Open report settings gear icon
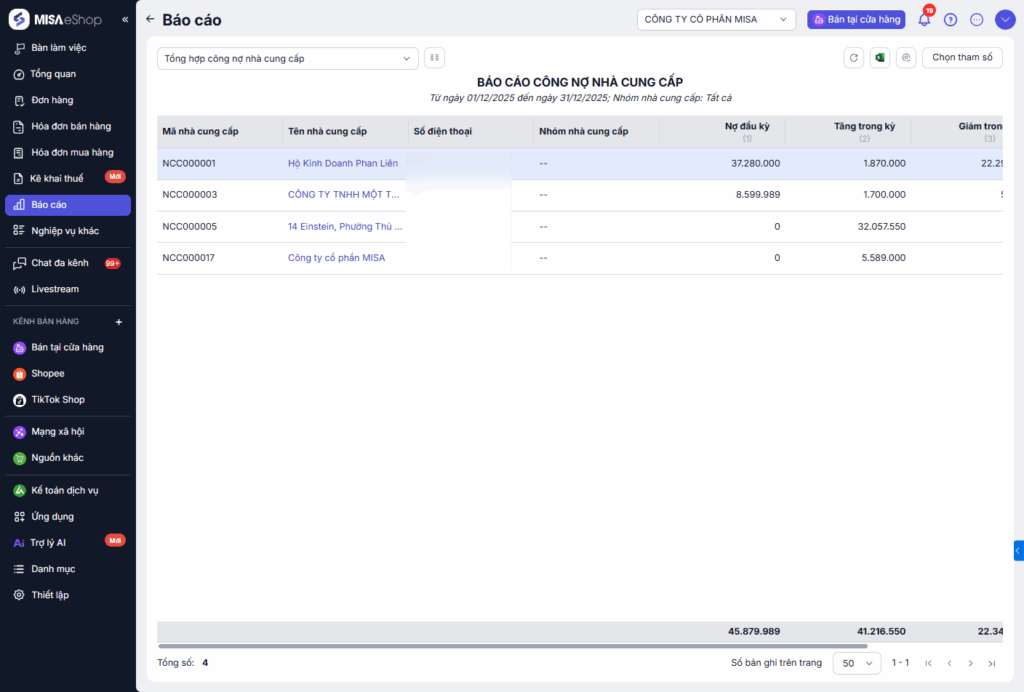The image size is (1024, 692). click(906, 58)
